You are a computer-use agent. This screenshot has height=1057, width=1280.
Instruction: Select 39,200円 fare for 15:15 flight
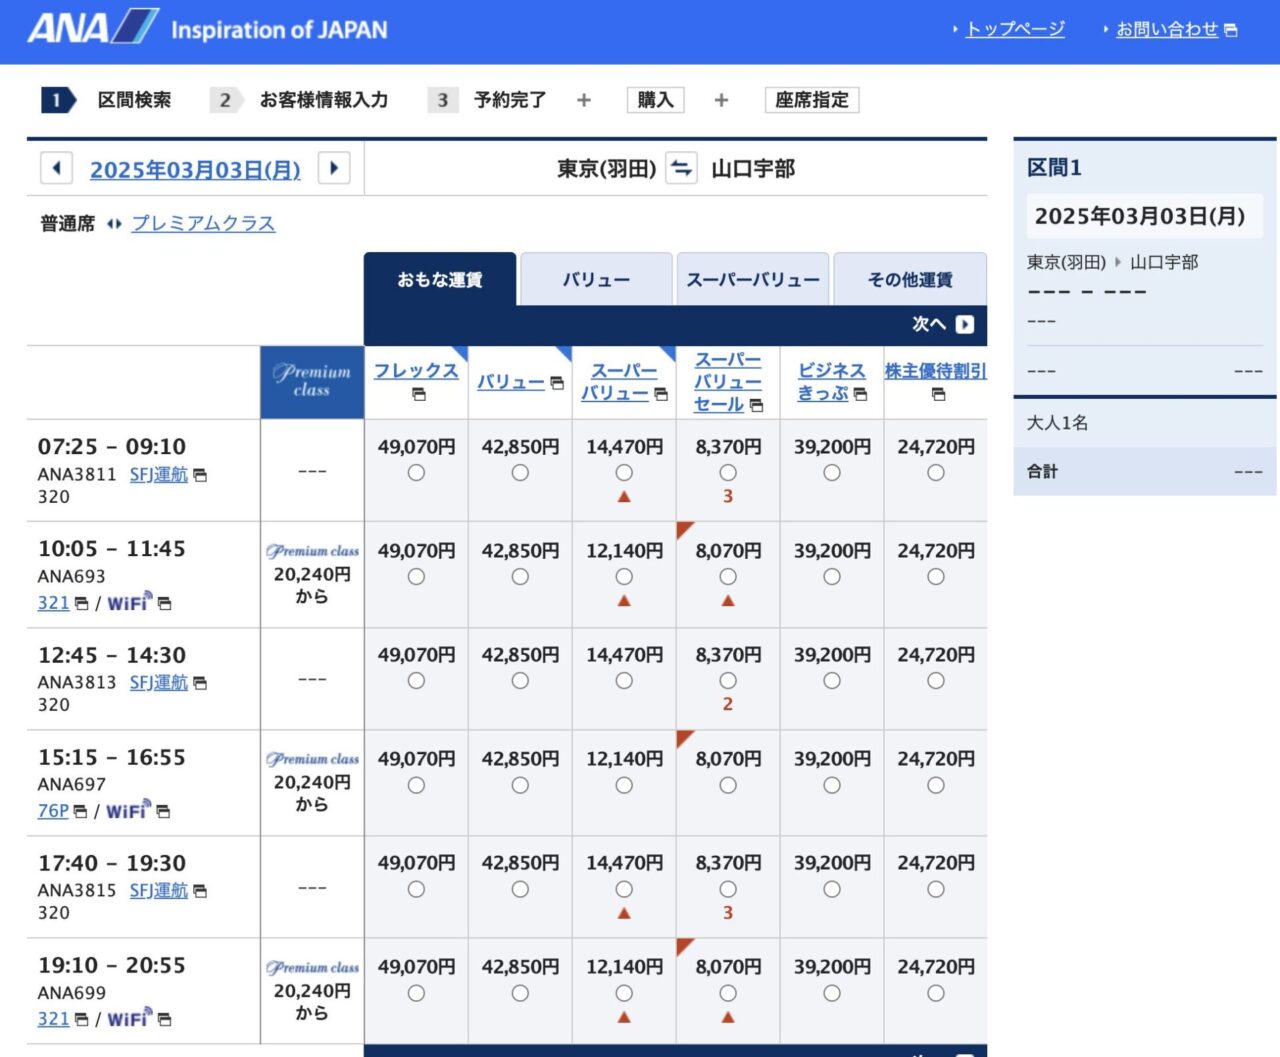click(x=832, y=786)
